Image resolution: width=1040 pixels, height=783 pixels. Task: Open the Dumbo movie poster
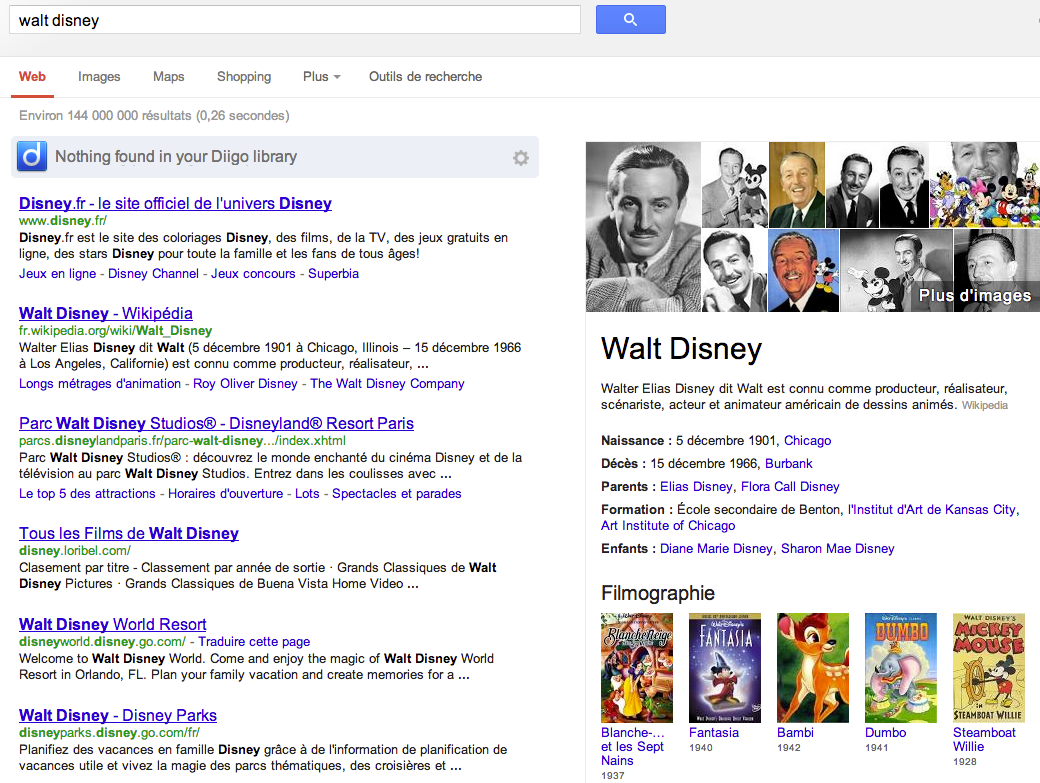901,668
